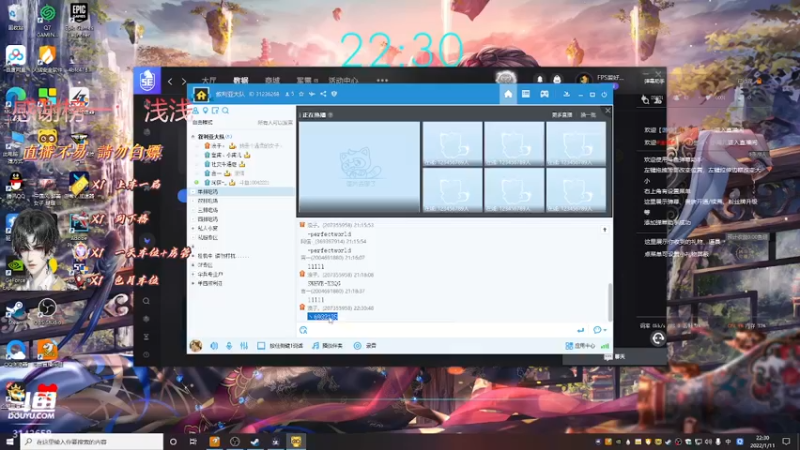Click the orange home logo in the YY header

click(201, 95)
